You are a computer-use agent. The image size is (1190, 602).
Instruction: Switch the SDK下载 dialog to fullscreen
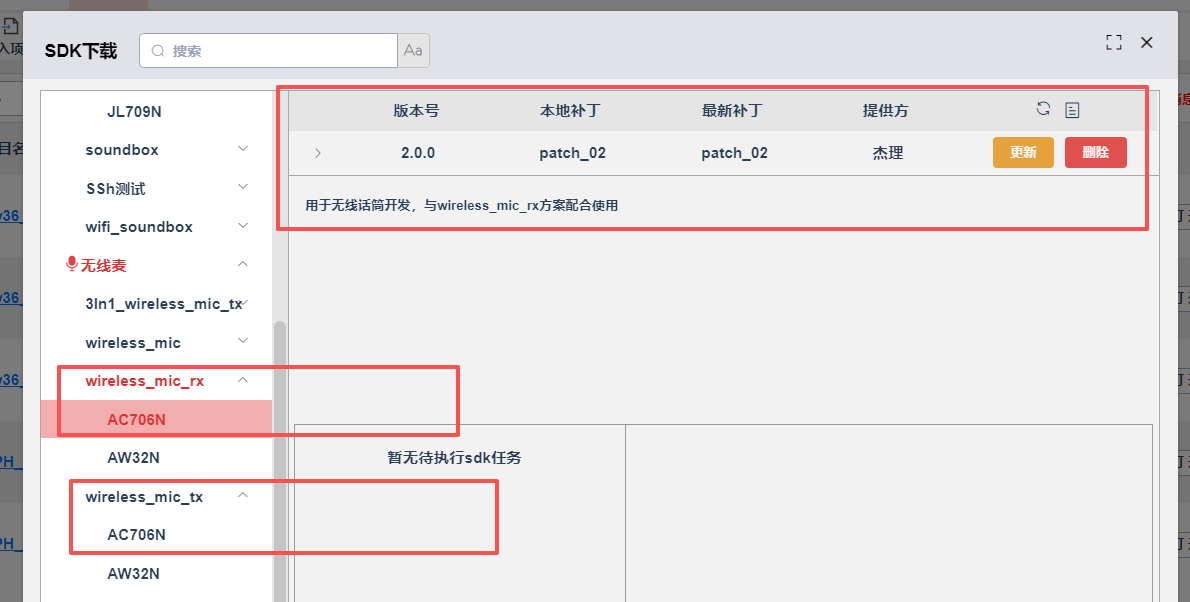pyautogui.click(x=1113, y=43)
